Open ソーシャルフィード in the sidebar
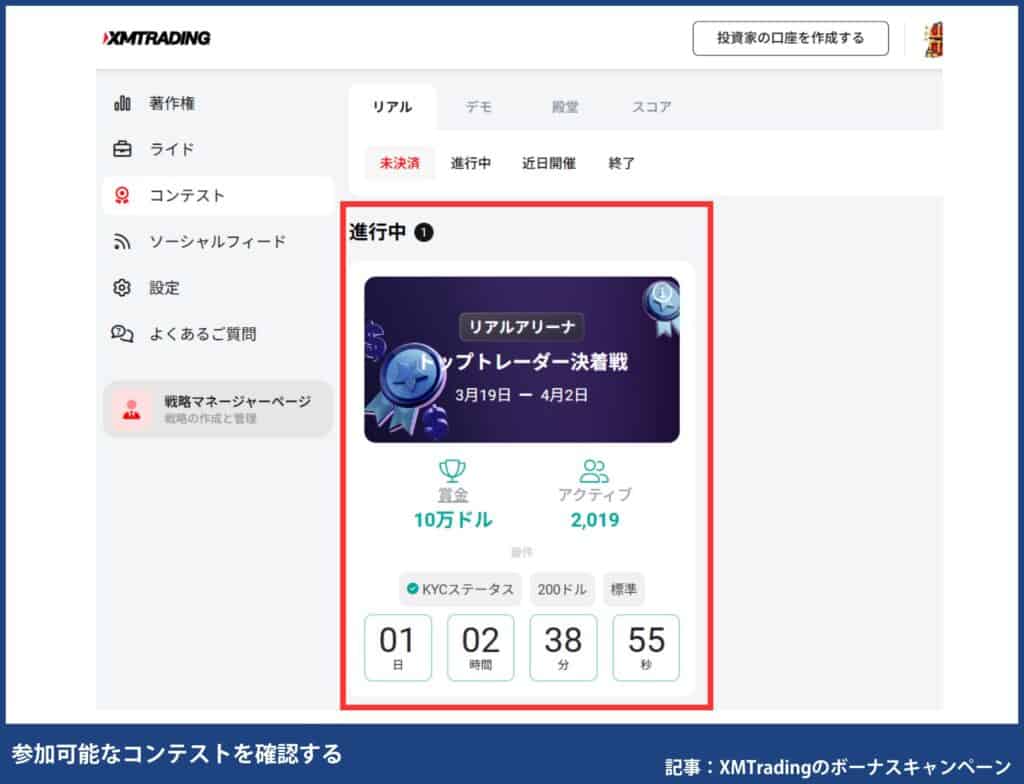Screen dimensions: 1024x784 (x=218, y=242)
